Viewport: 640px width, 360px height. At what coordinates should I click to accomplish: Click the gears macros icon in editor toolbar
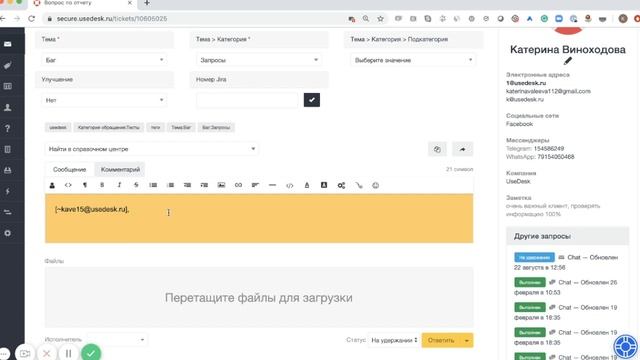(341, 185)
